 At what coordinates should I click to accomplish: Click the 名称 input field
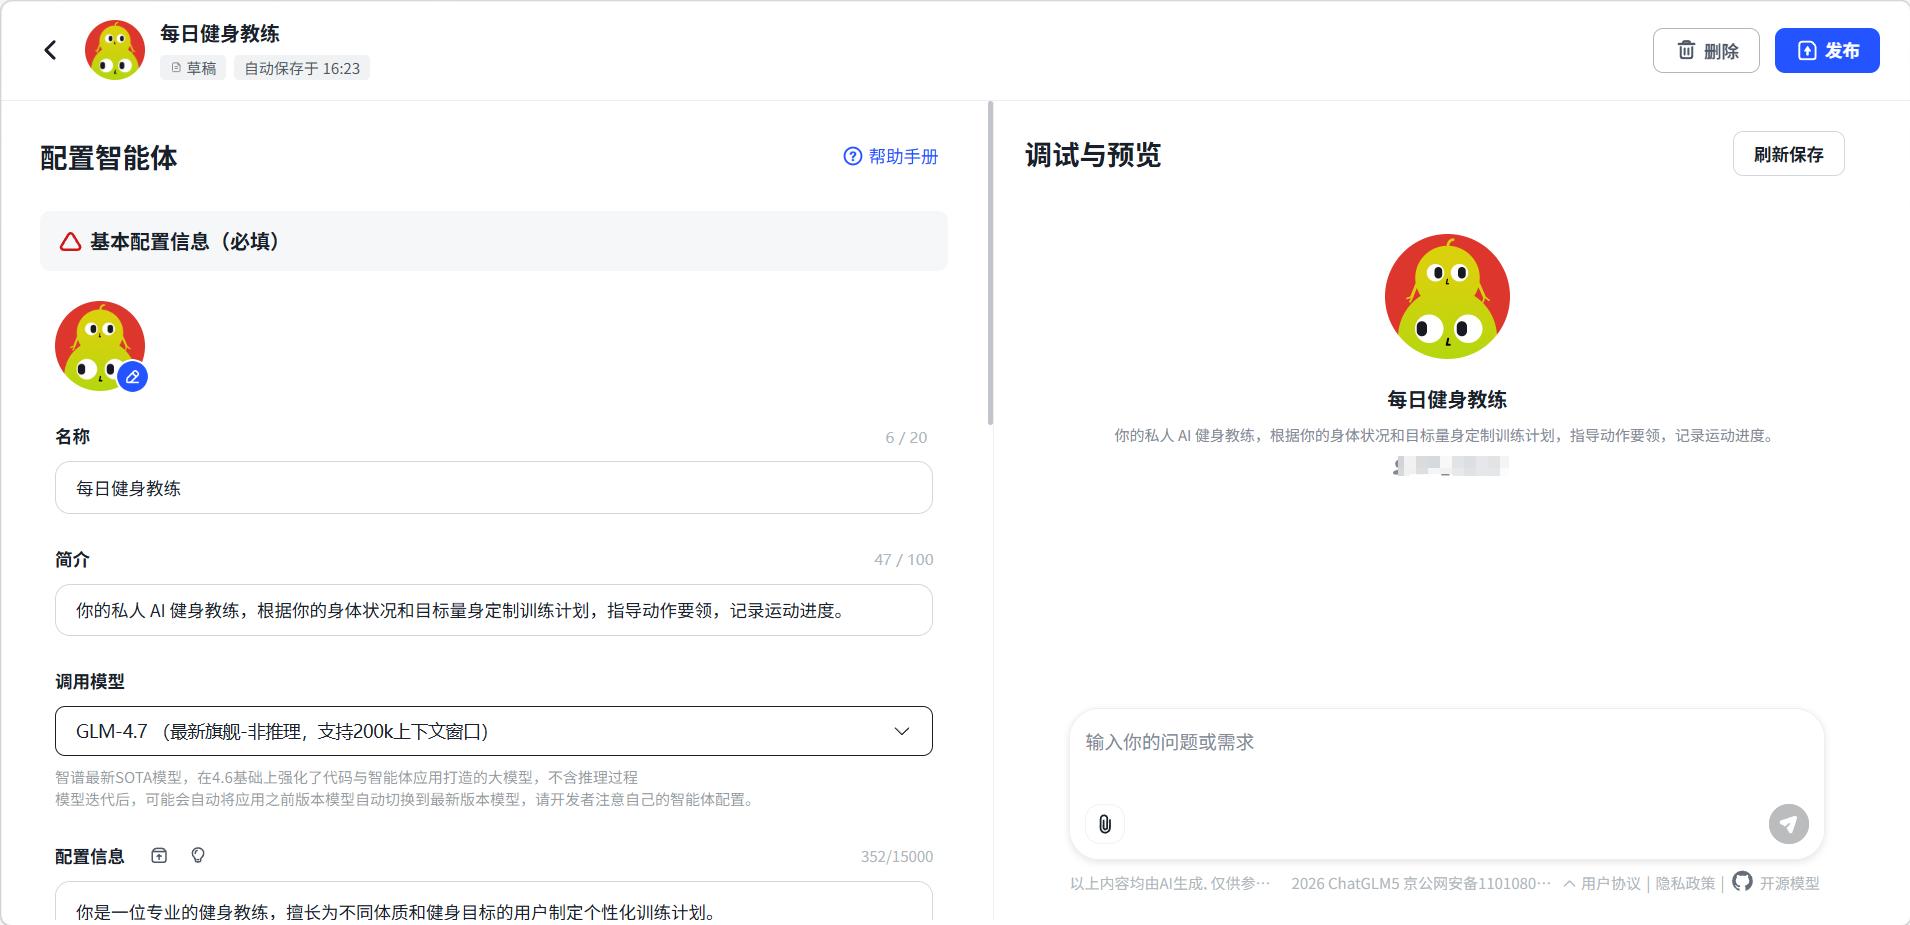(x=493, y=488)
